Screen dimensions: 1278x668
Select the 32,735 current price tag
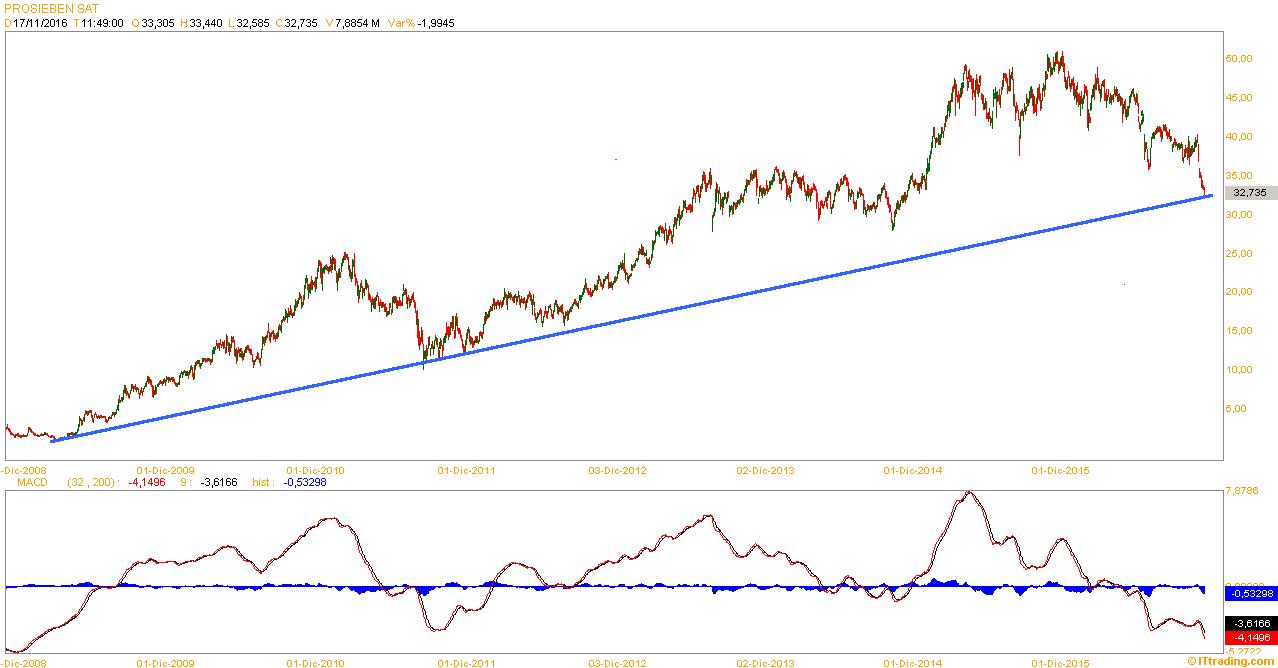click(1250, 193)
